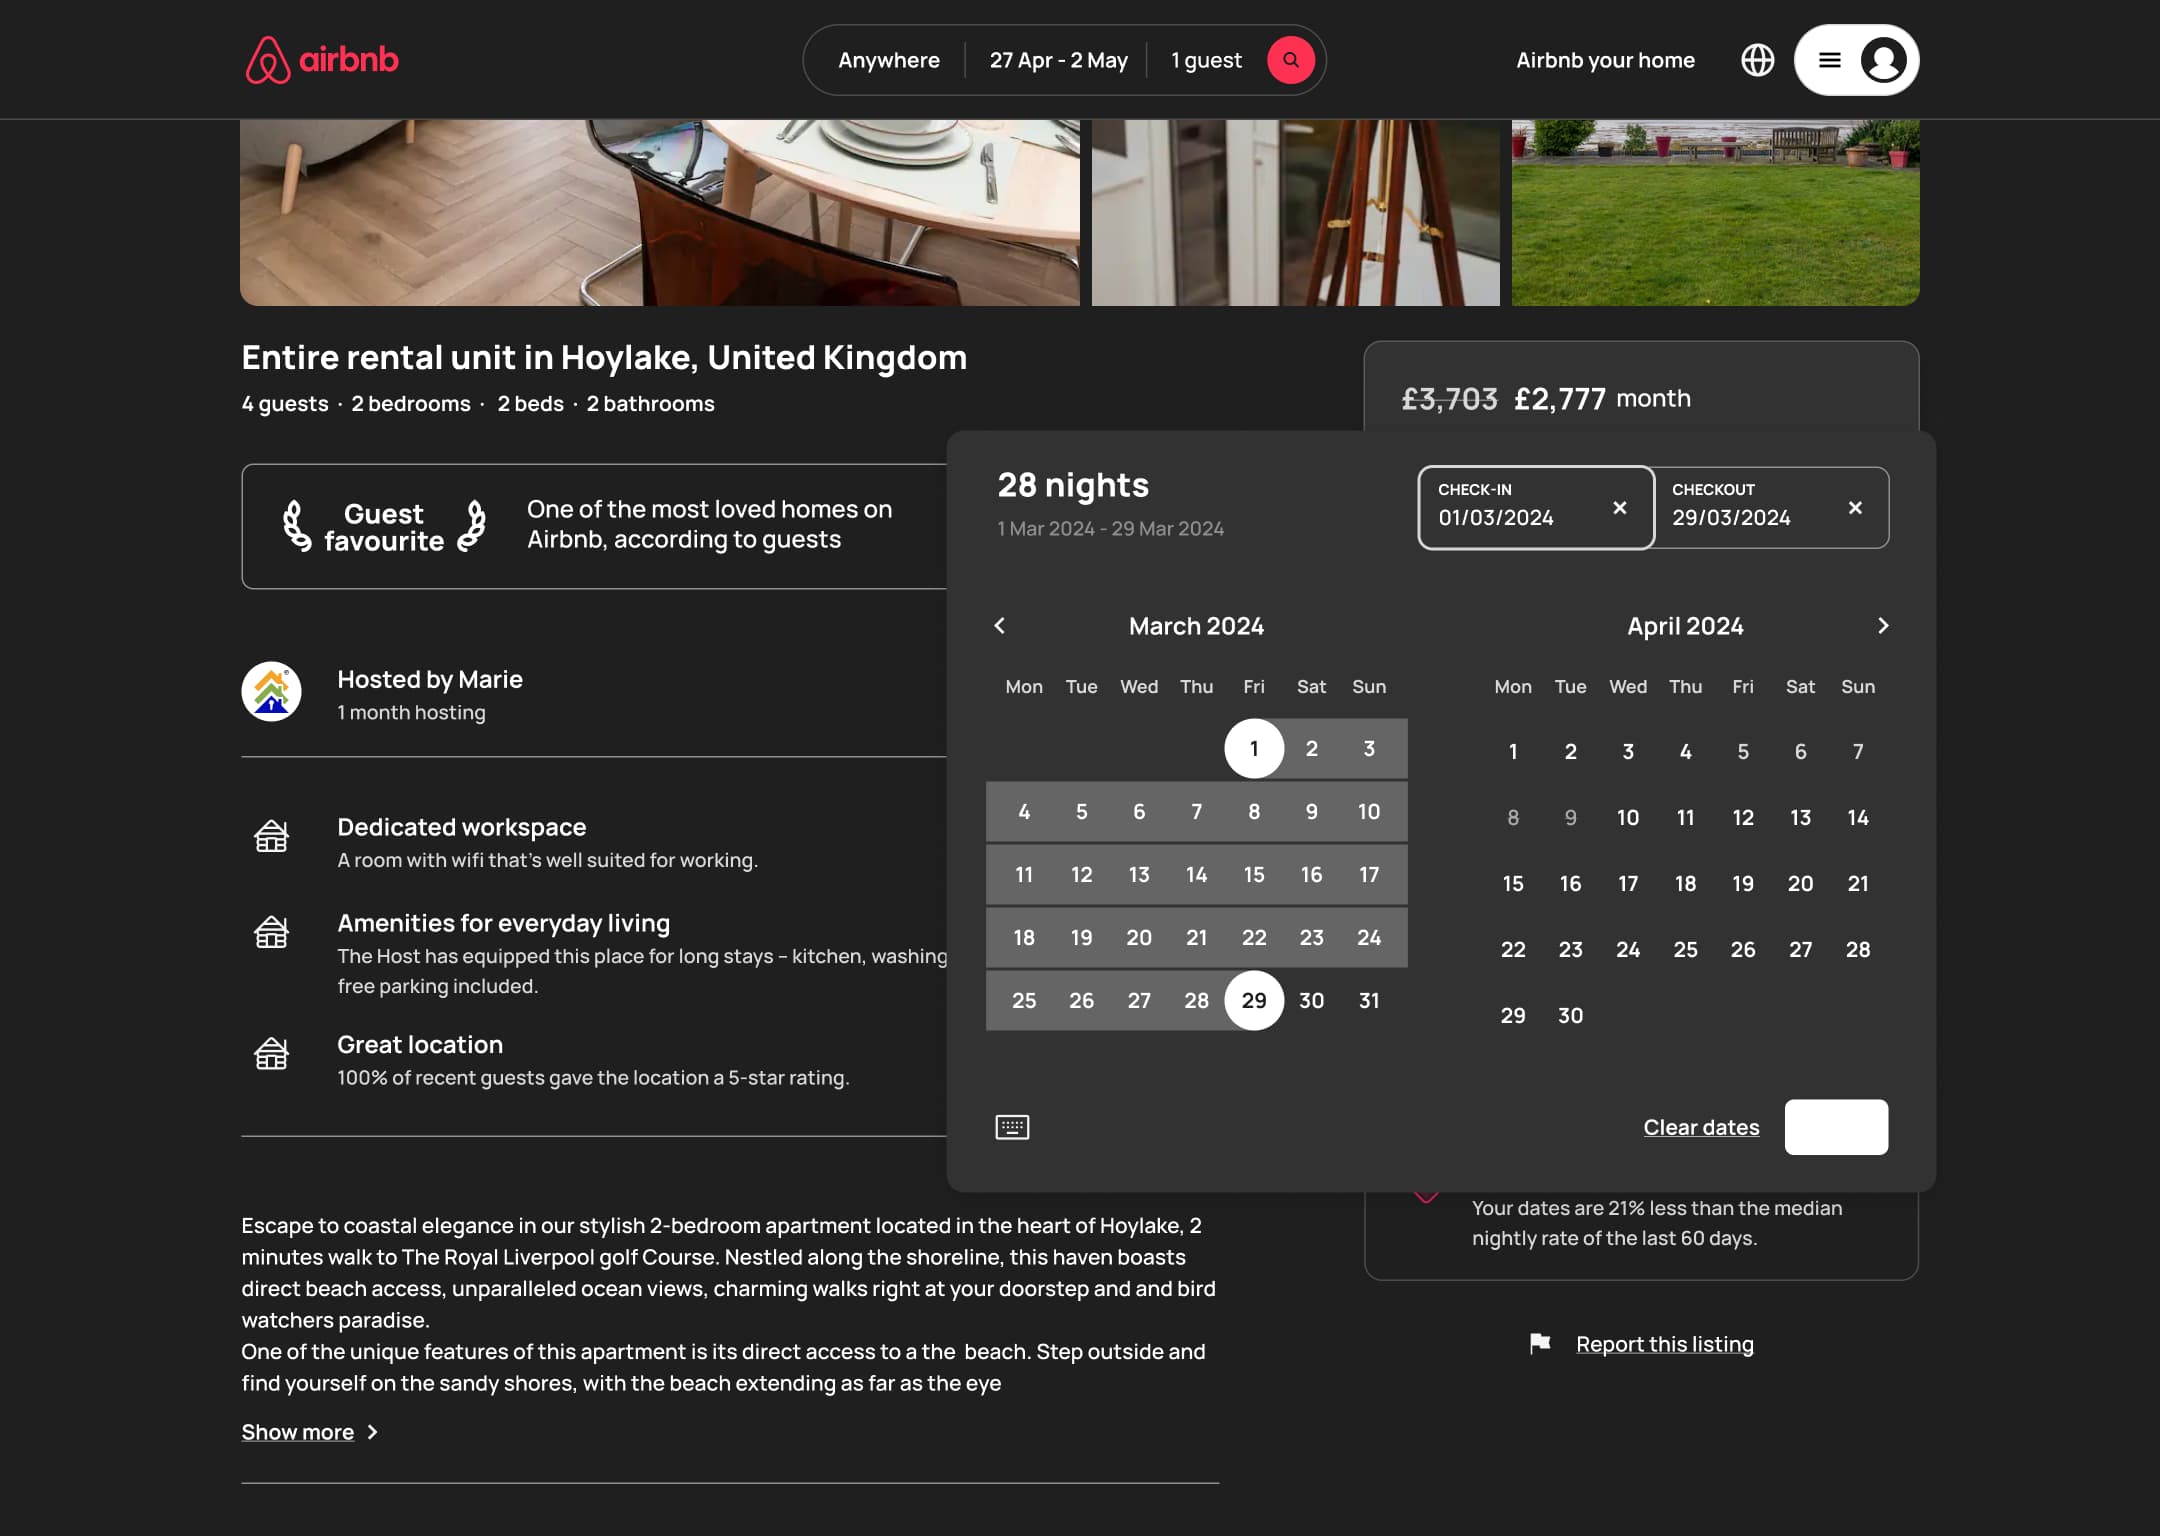Viewport: 2160px width, 1536px height.
Task: Focus the CHECKOUT date field
Action: coord(1771,508)
